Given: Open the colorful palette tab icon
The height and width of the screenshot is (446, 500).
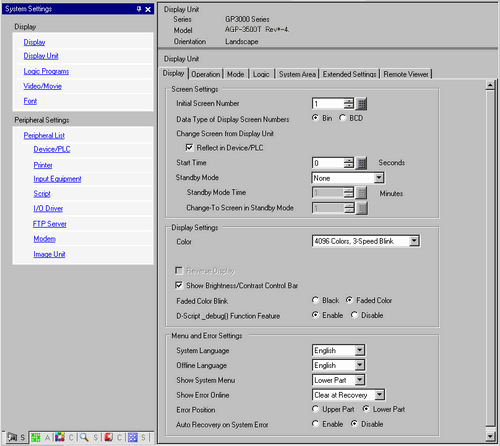Looking at the screenshot, I should click(60, 437).
